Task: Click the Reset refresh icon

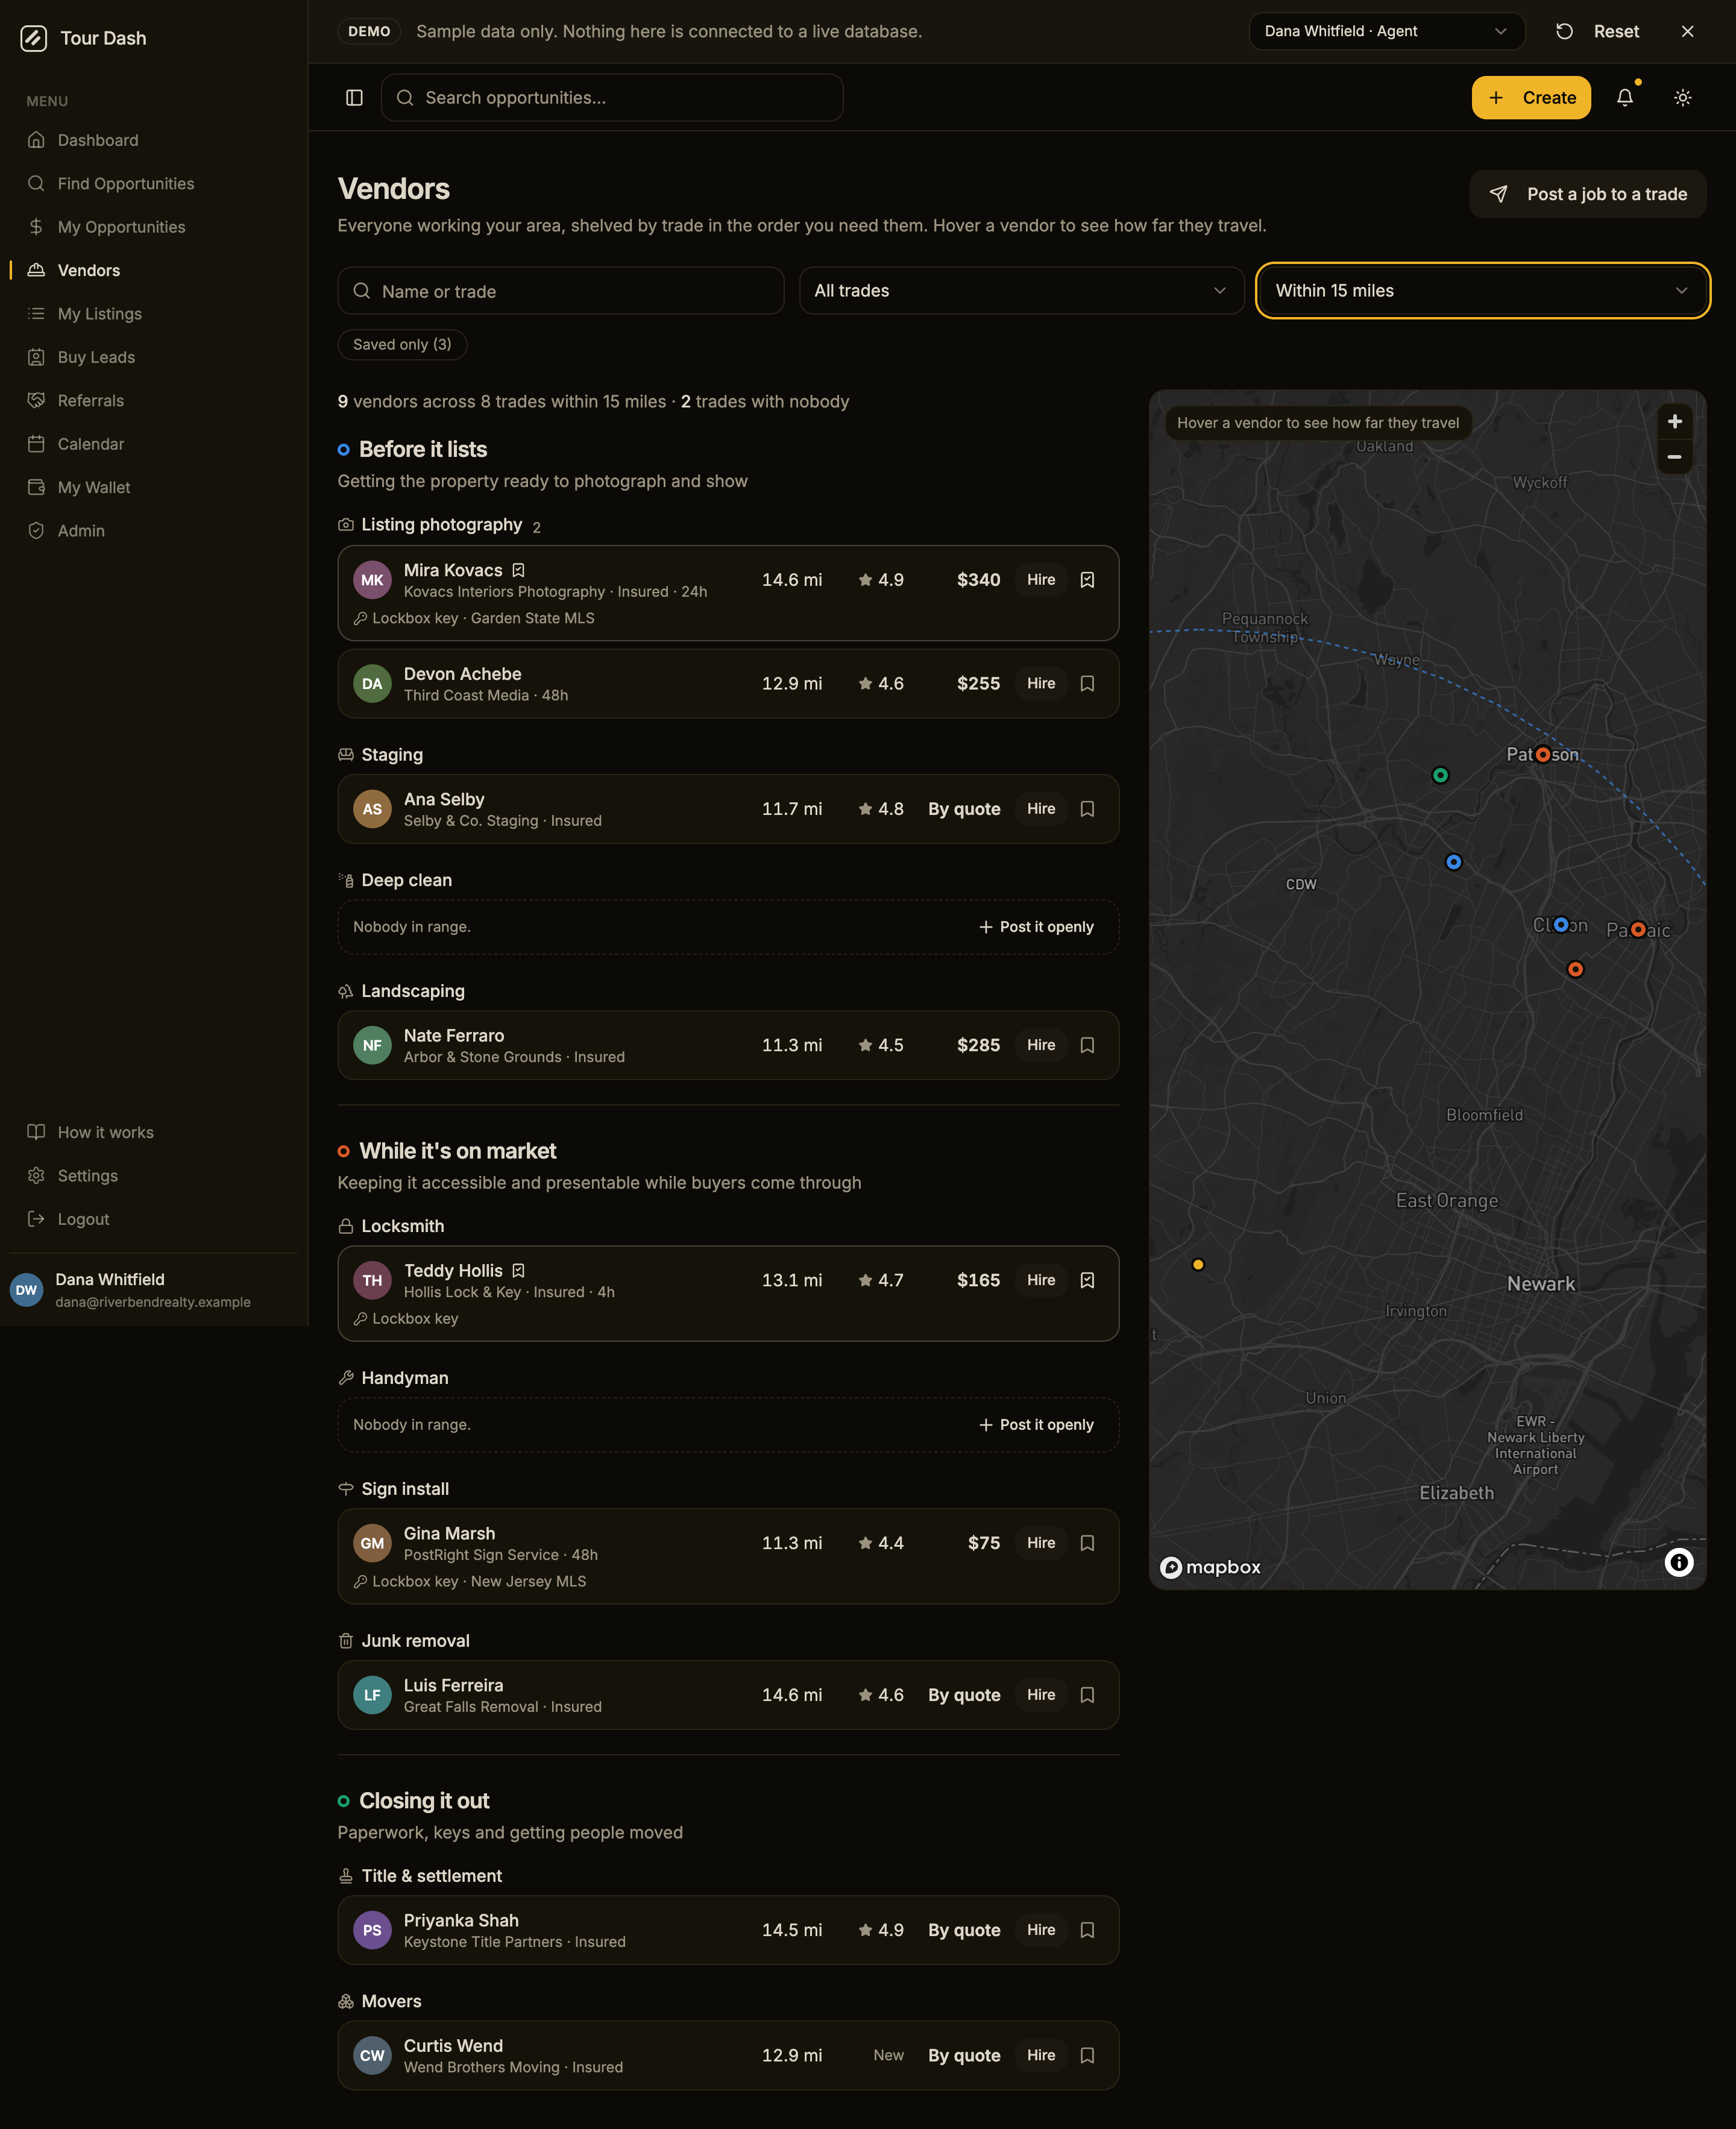Action: [1565, 31]
